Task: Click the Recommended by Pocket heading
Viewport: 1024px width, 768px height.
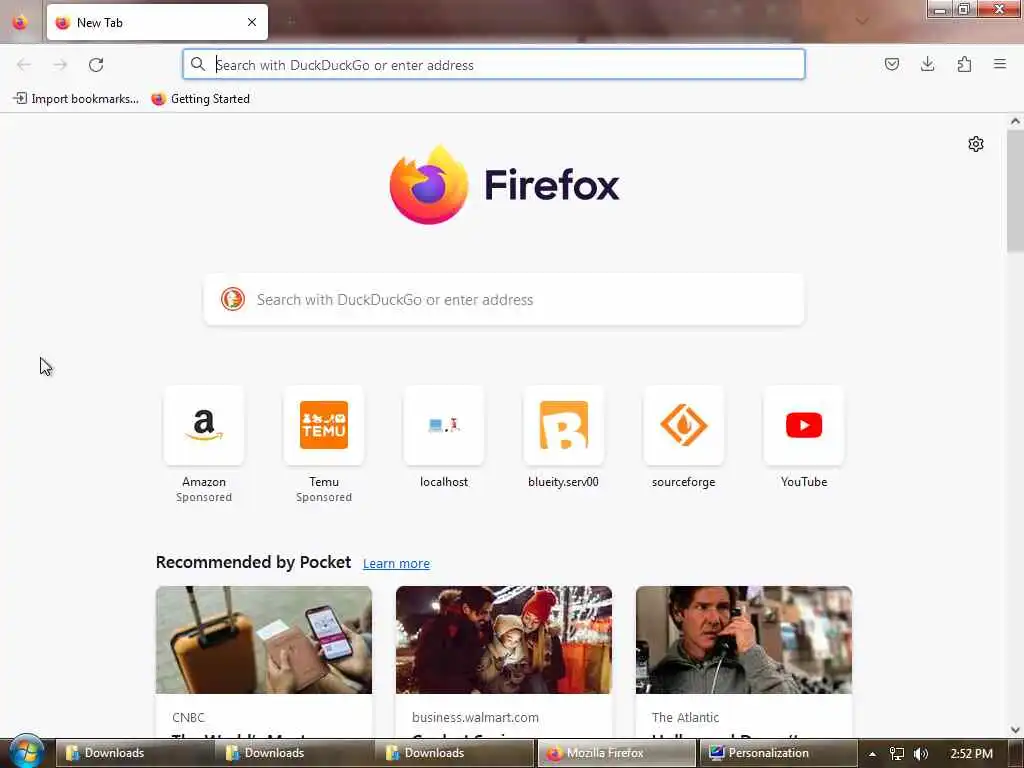Action: click(253, 562)
